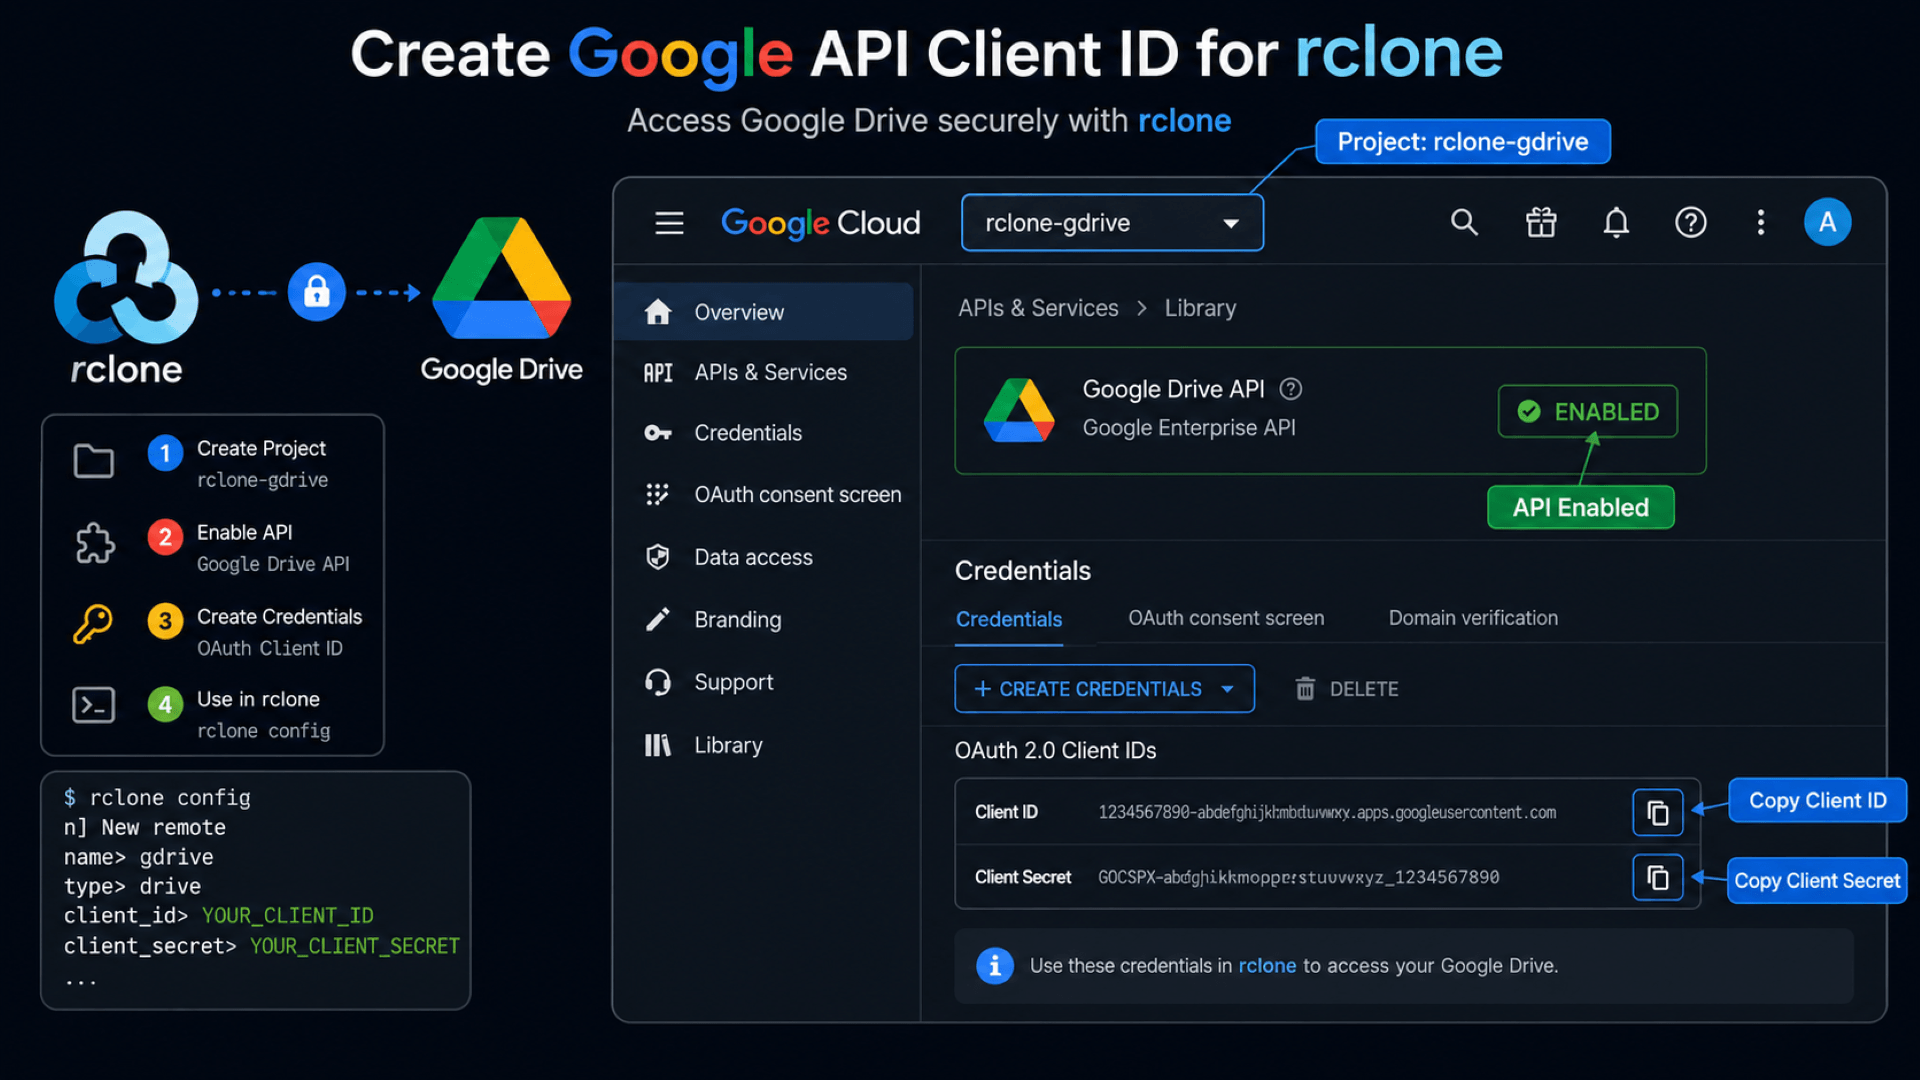Click the puzzle icon beside Enable API
Screen dimensions: 1920x1080
(x=94, y=544)
